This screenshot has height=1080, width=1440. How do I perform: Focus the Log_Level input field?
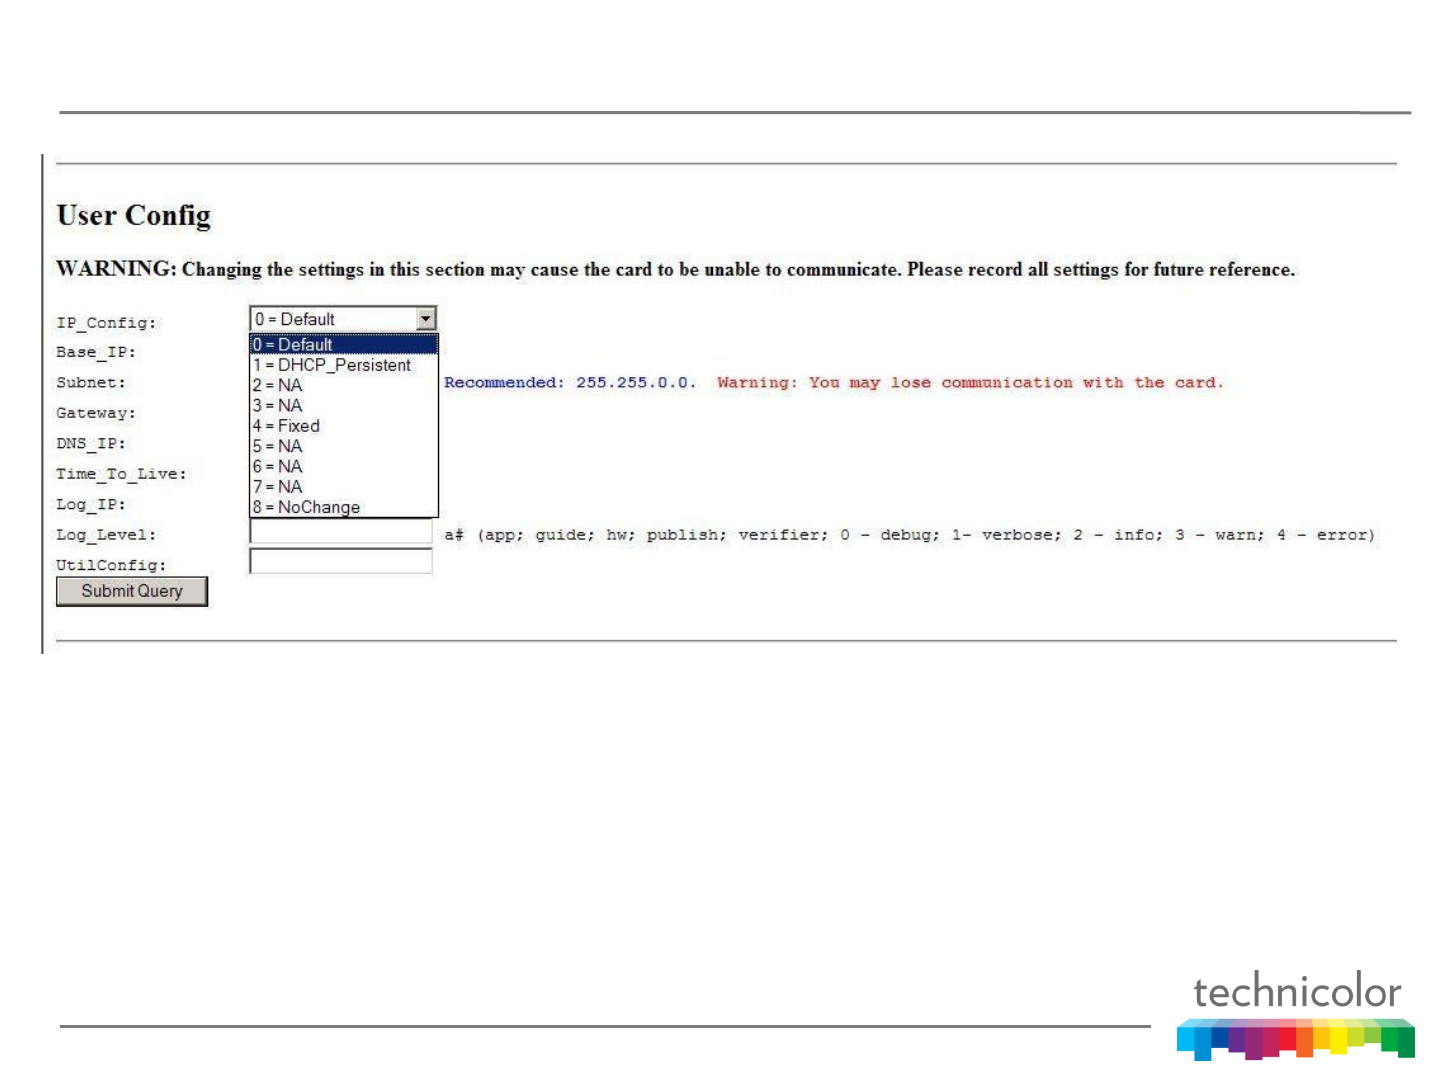(341, 531)
